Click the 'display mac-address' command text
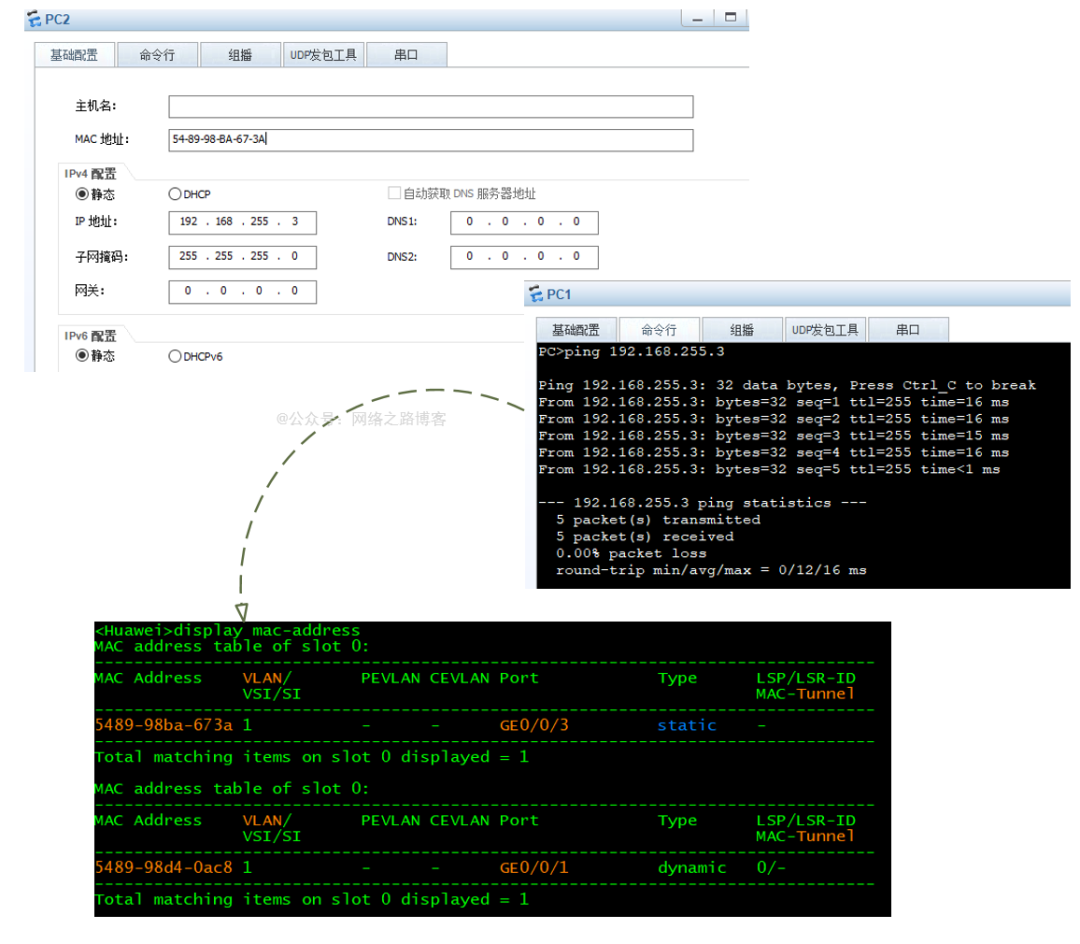The height and width of the screenshot is (944, 1080). (x=267, y=630)
